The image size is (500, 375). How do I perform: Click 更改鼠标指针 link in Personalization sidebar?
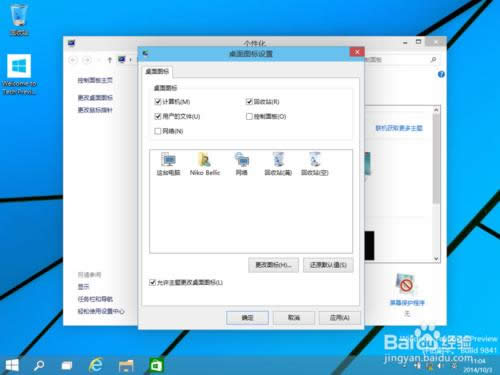[x=95, y=110]
